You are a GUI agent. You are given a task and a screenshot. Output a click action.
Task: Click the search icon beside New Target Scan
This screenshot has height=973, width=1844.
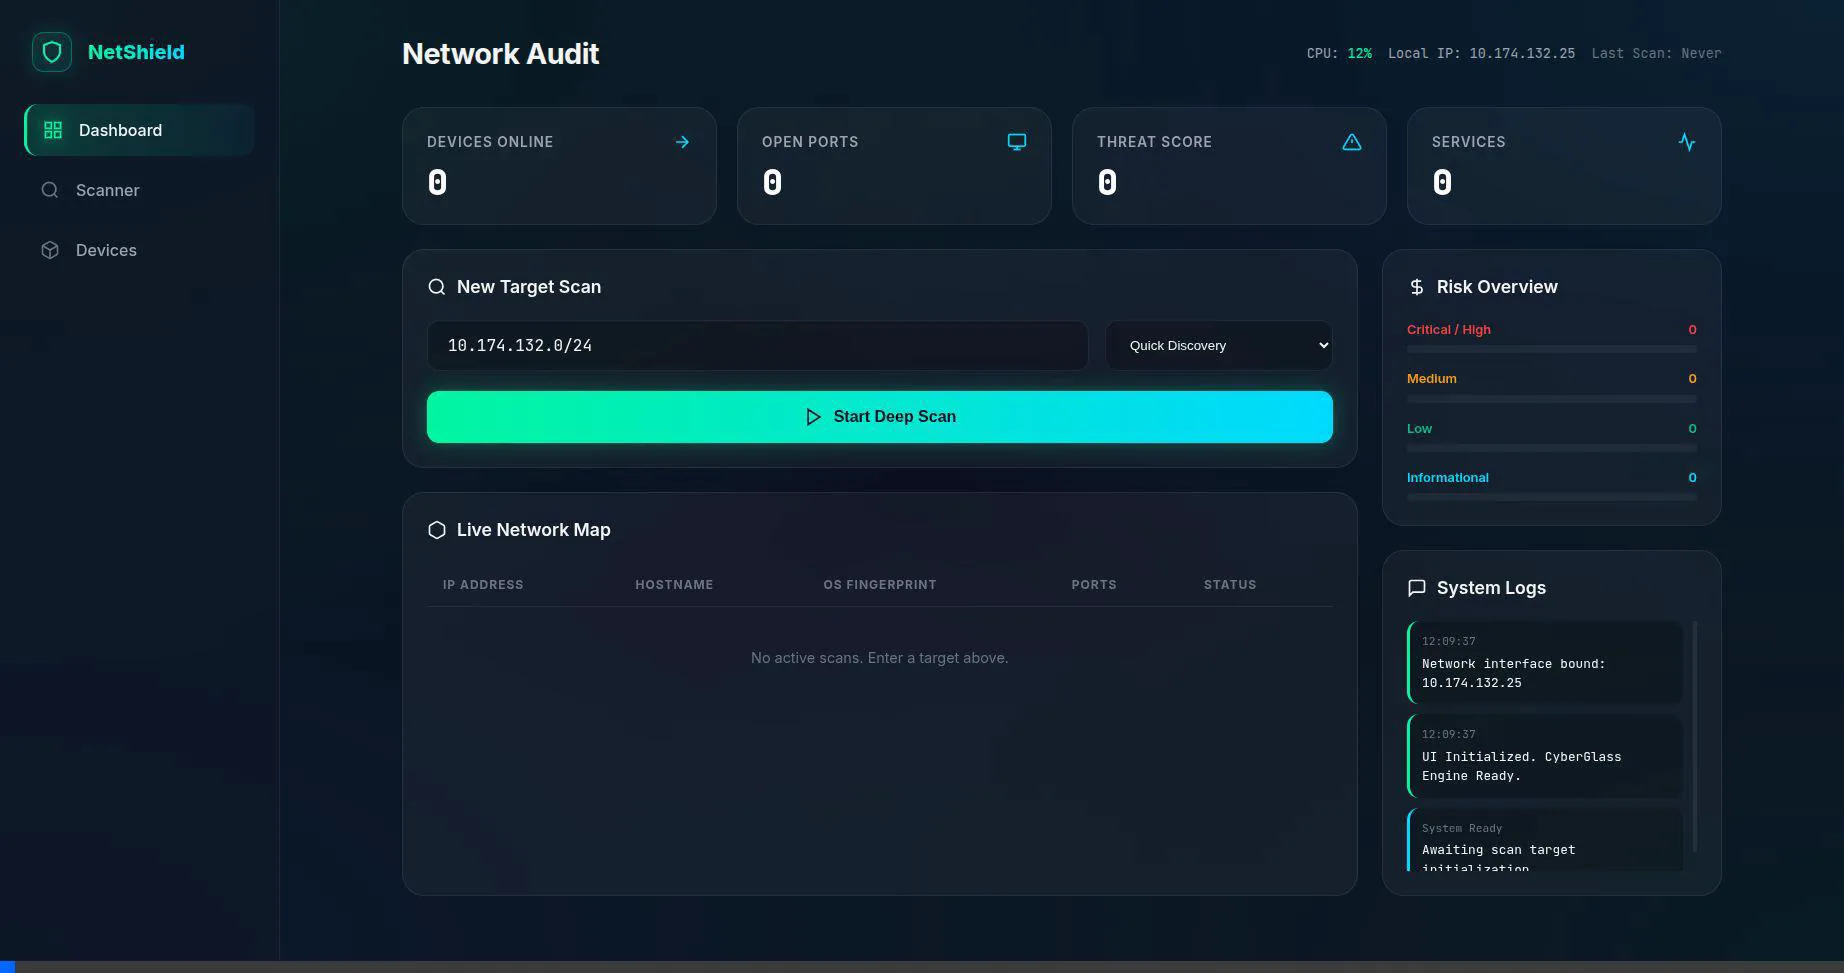(x=437, y=287)
